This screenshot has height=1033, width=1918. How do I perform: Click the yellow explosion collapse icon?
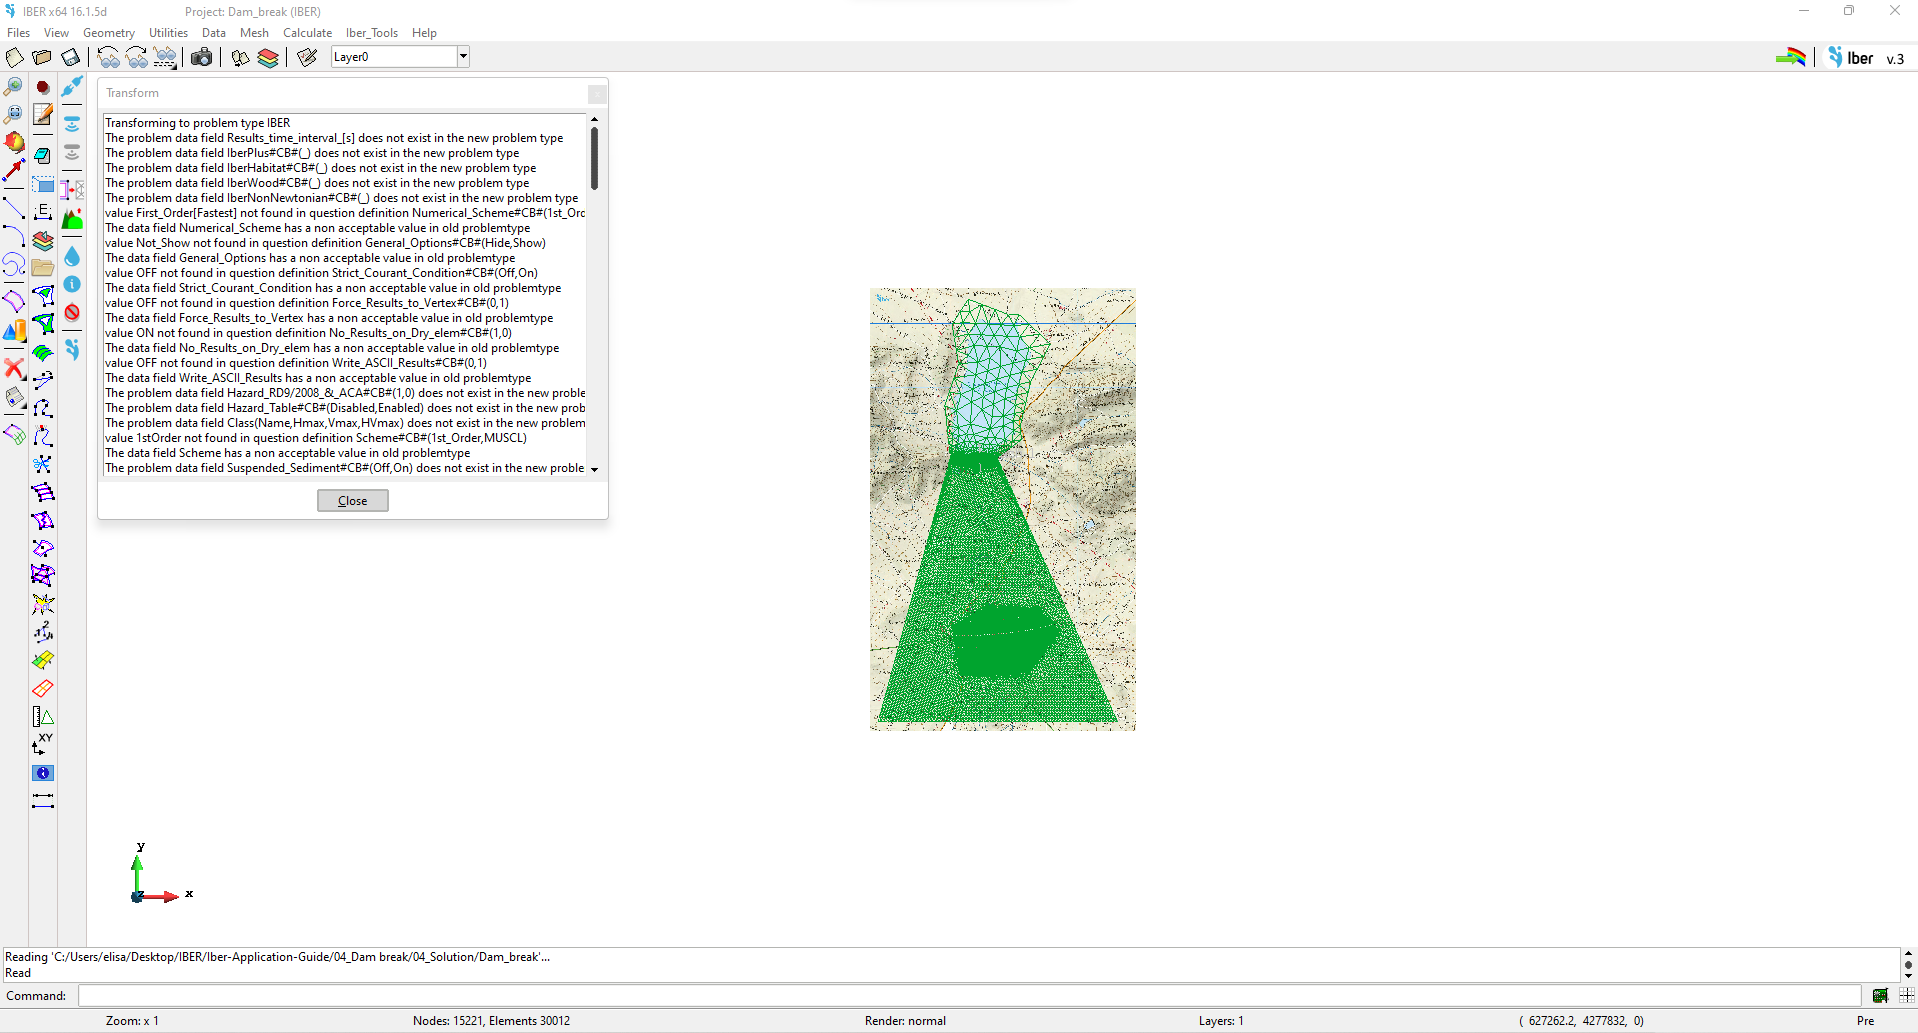pos(43,604)
